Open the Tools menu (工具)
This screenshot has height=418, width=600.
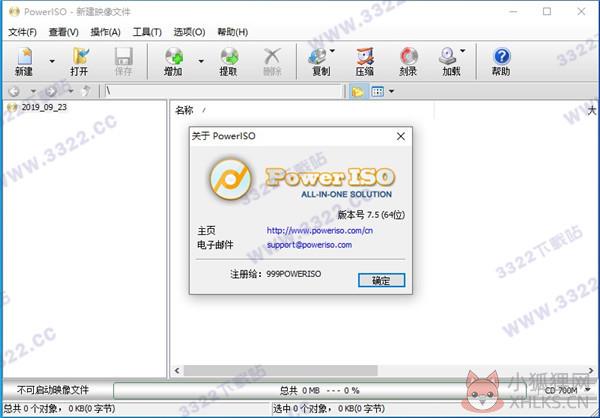click(x=147, y=32)
